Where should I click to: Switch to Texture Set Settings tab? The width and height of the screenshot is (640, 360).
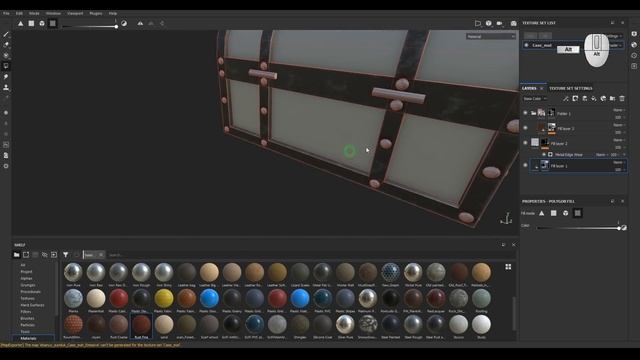570,88
